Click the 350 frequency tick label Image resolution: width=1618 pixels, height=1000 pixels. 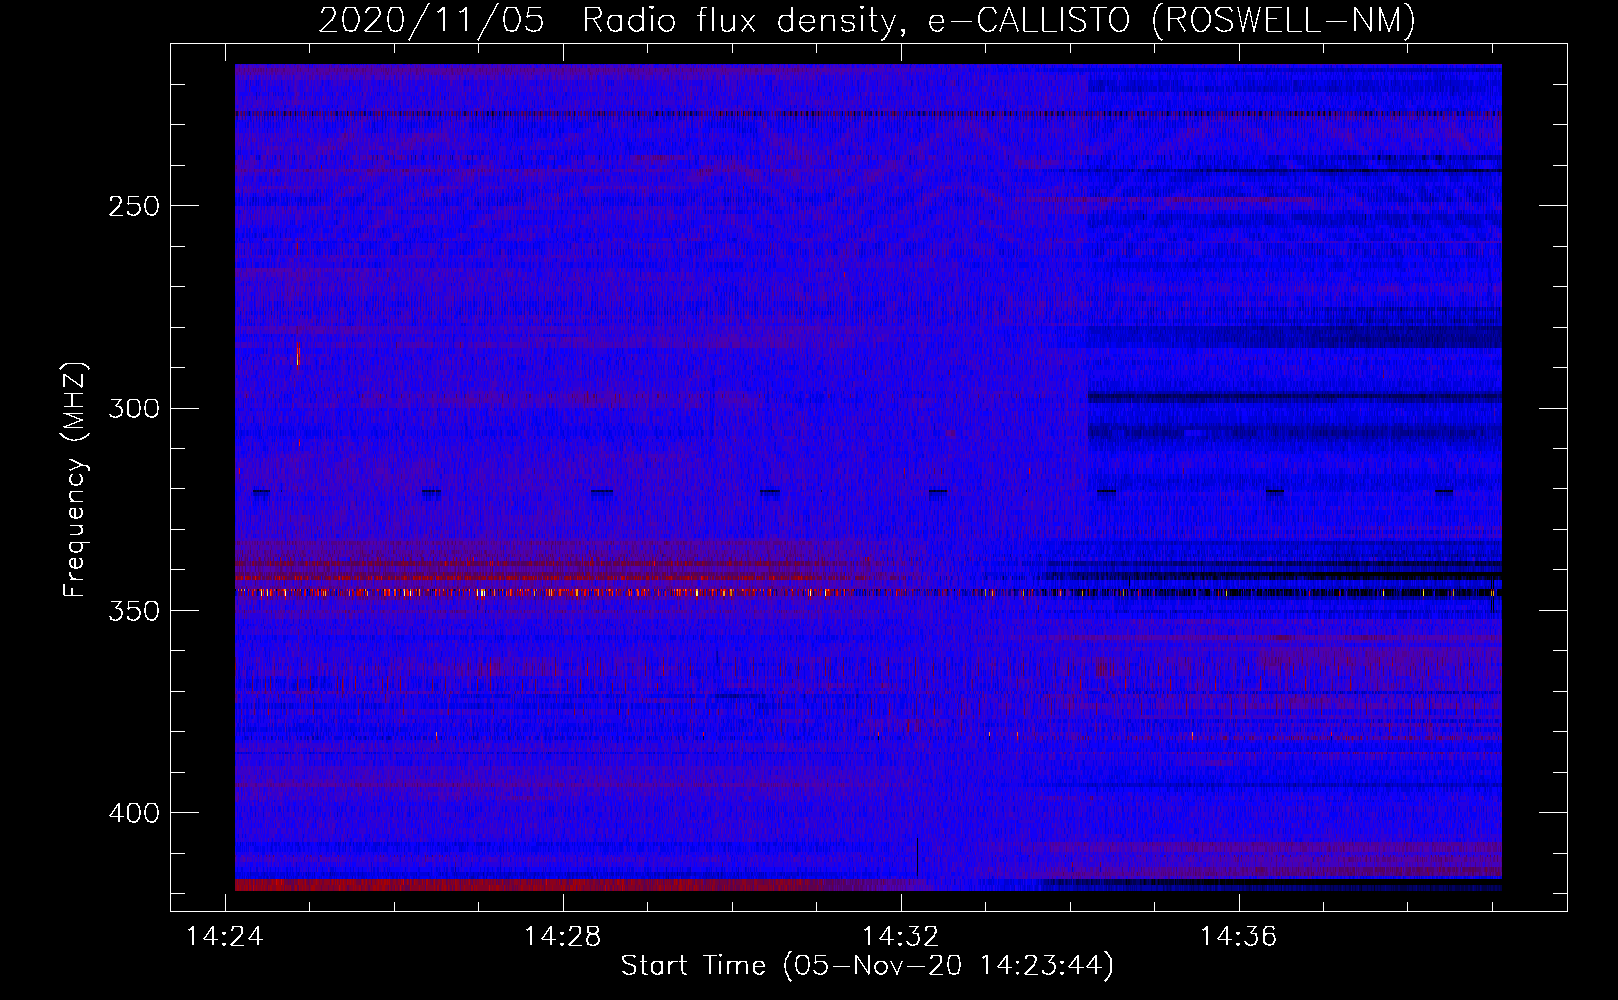[134, 611]
